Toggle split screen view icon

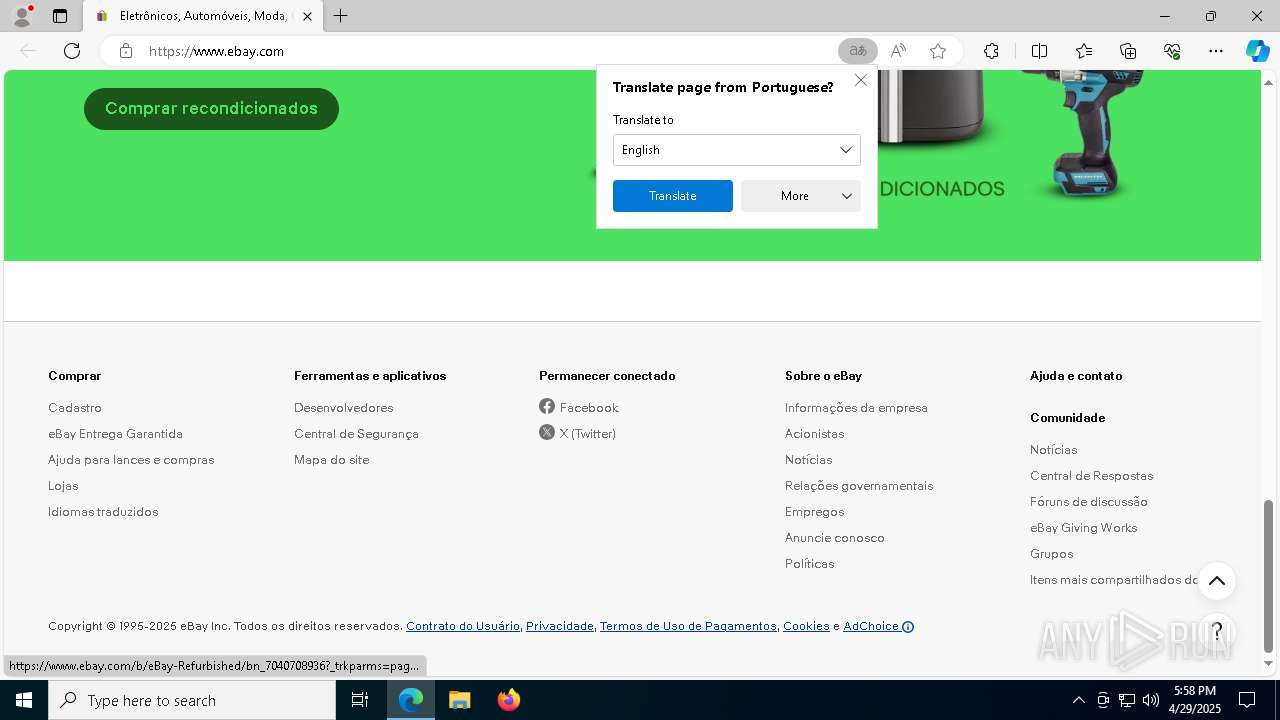pos(1039,51)
